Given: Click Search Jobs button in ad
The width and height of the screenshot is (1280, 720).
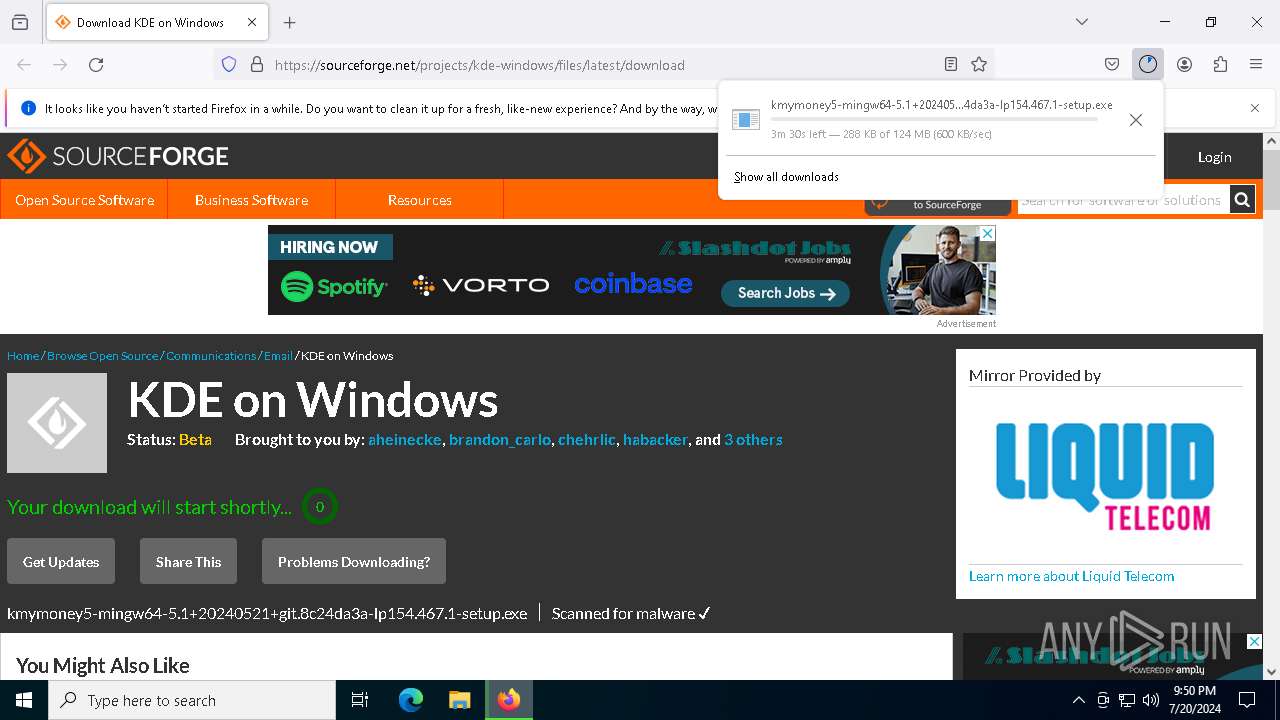Looking at the screenshot, I should click(785, 293).
